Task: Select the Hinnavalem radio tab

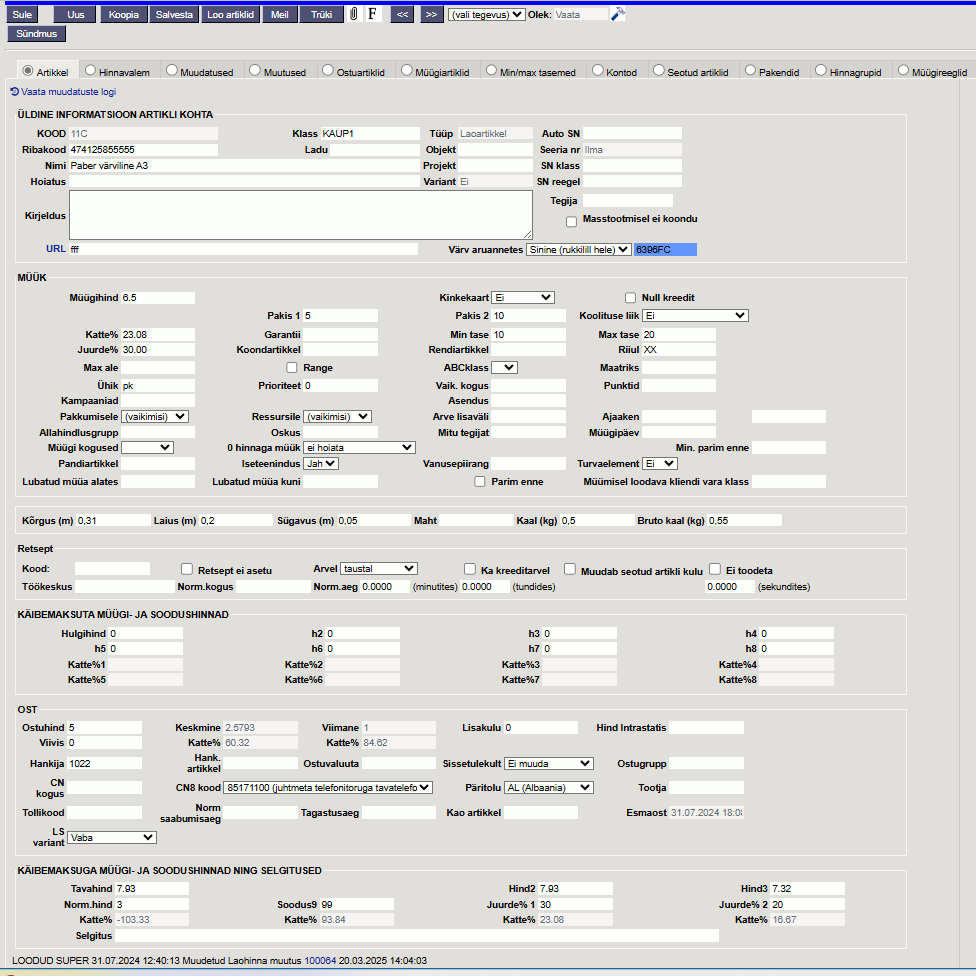Action: (91, 71)
